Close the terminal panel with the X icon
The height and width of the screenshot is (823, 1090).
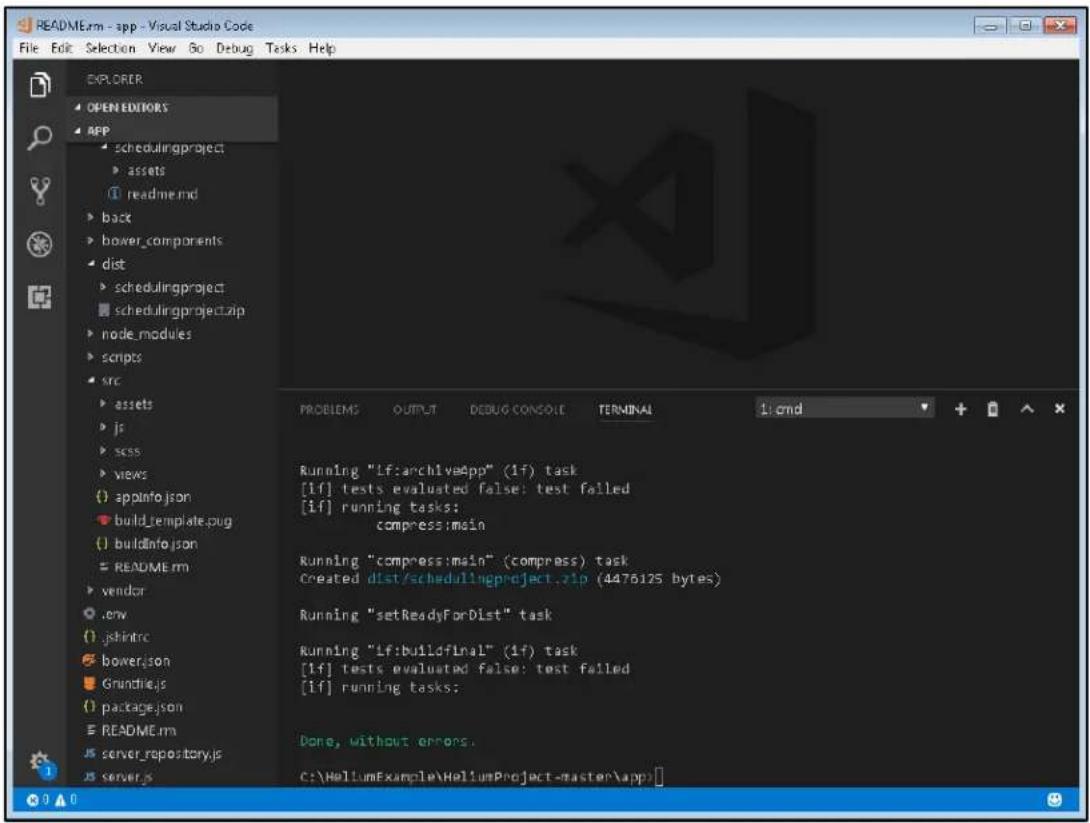[1059, 409]
